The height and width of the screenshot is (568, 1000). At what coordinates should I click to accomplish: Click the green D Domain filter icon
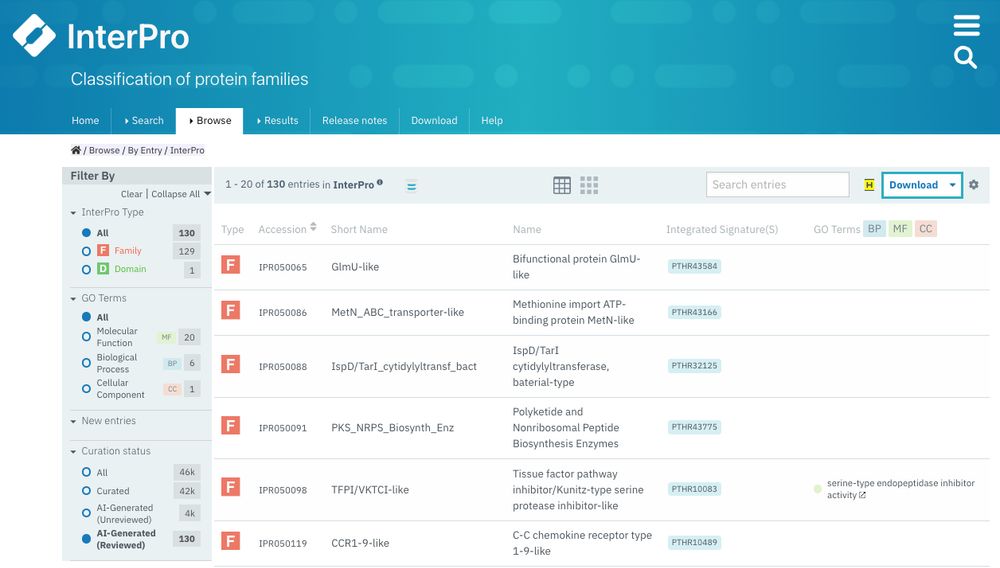[x=103, y=269]
